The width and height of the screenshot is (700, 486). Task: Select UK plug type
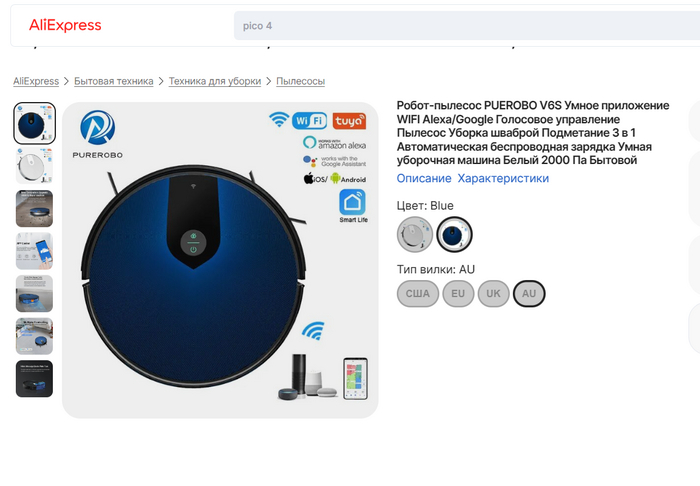(493, 294)
